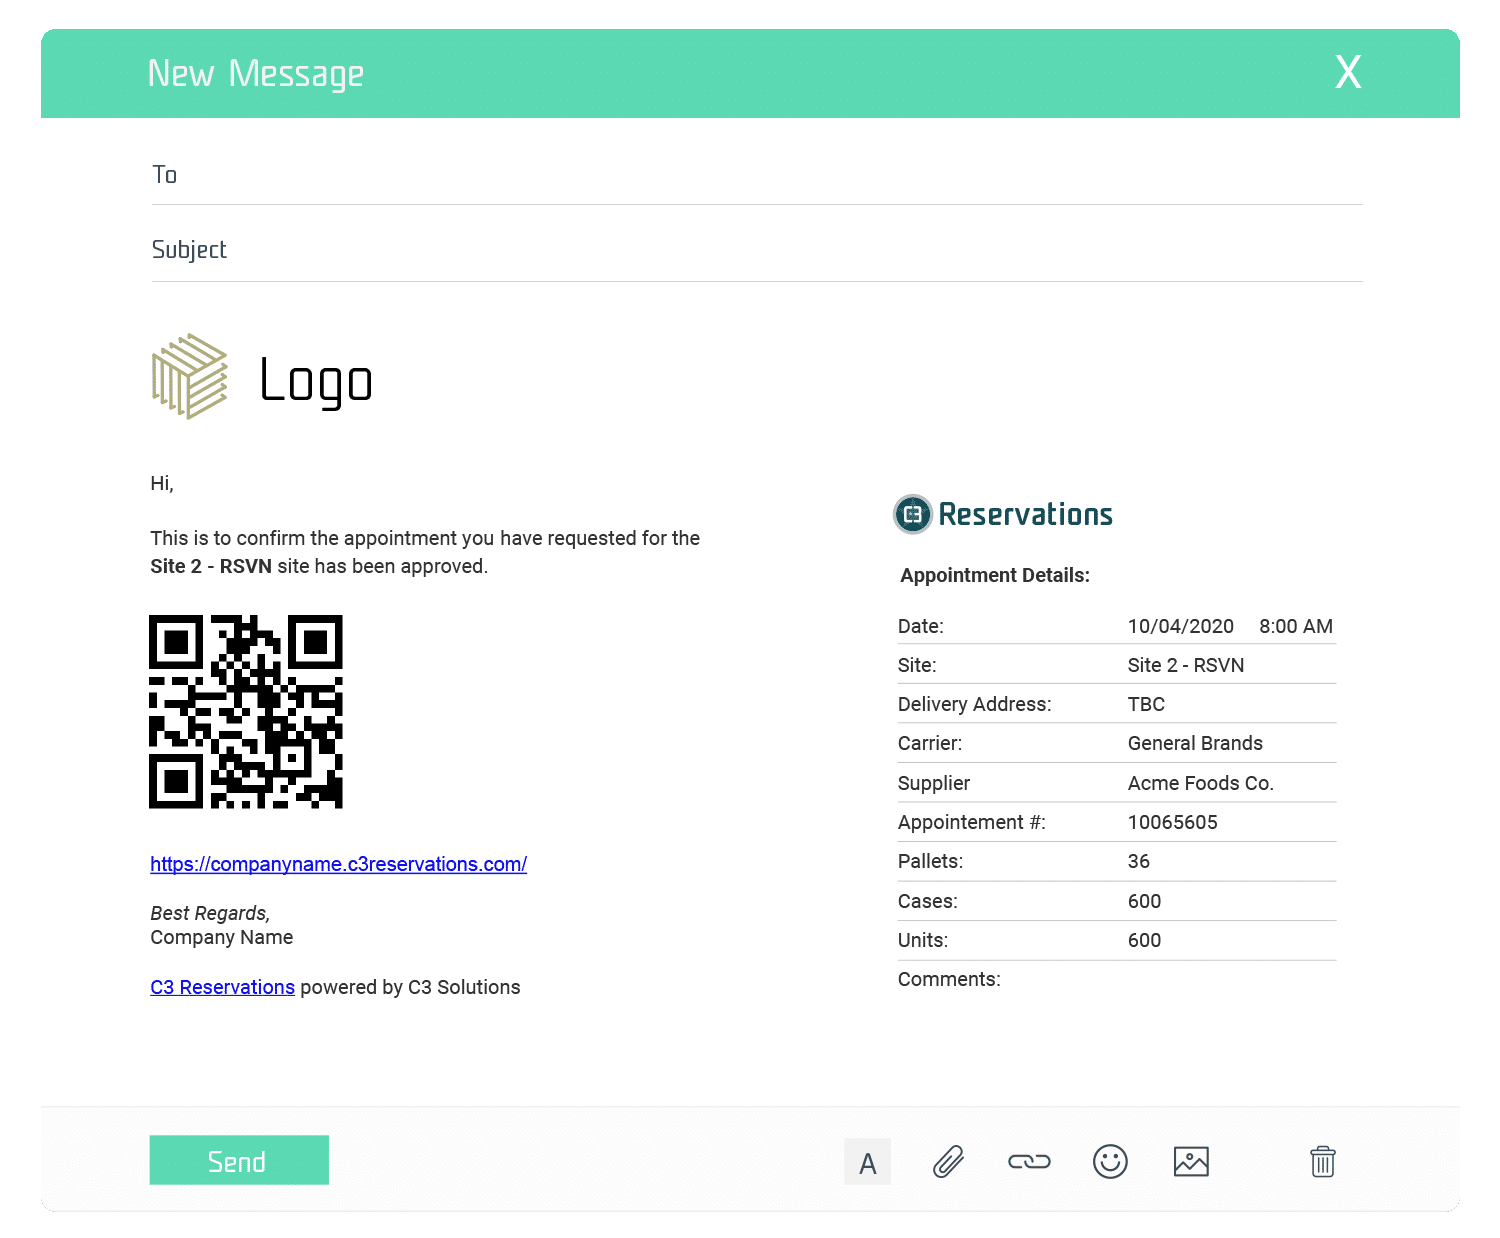Screen dimensions: 1500x1238
Task: Click the Hi, greeting text
Action: coord(162,484)
